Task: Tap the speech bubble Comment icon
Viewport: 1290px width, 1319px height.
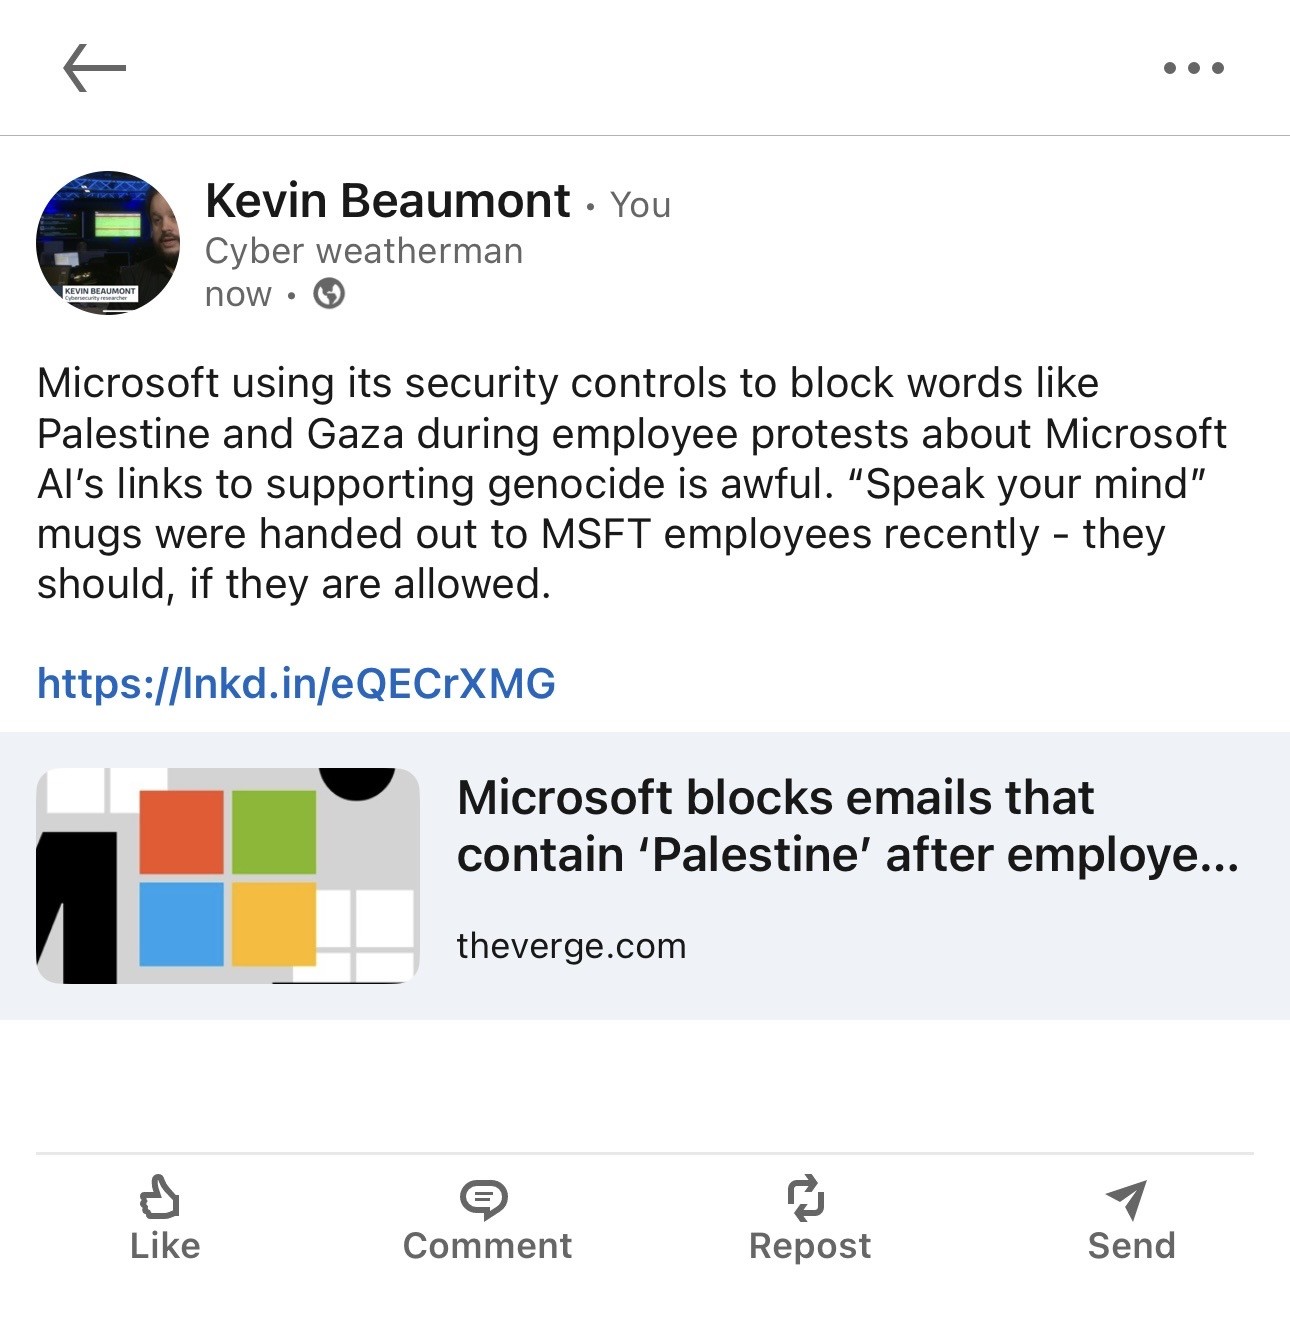Action: click(484, 1198)
